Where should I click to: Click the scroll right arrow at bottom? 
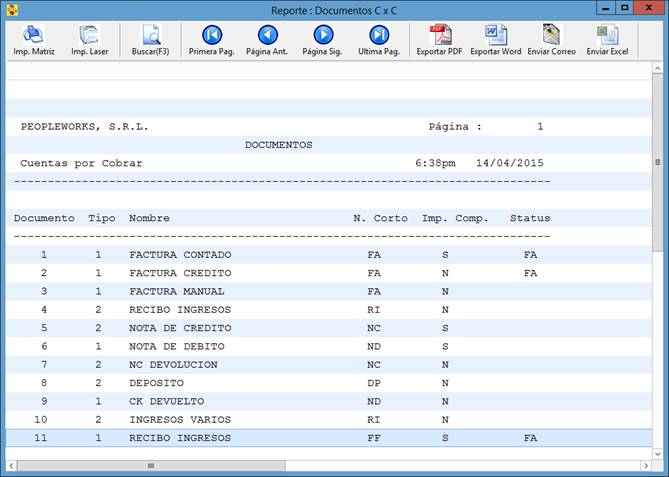pyautogui.click(x=643, y=466)
